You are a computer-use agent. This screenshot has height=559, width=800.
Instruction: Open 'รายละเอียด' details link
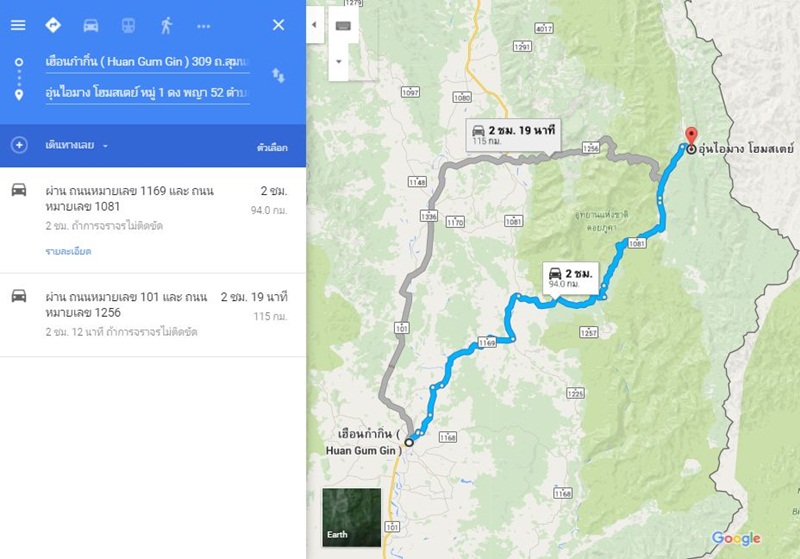tap(68, 251)
